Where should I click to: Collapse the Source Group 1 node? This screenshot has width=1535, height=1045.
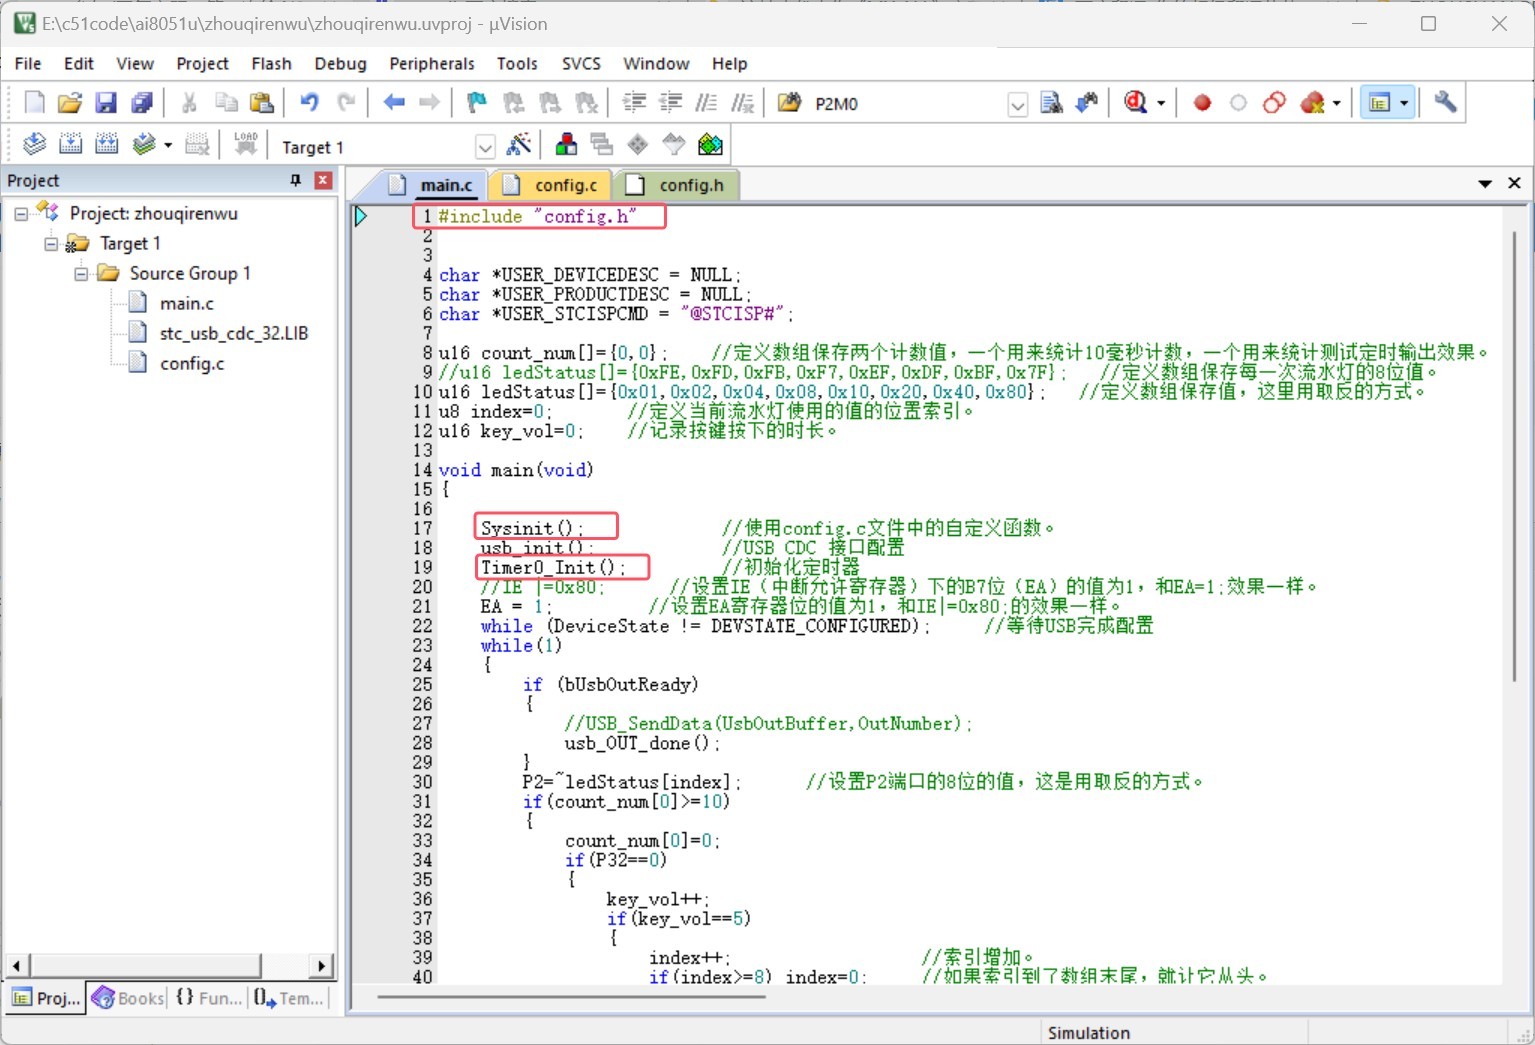click(81, 274)
